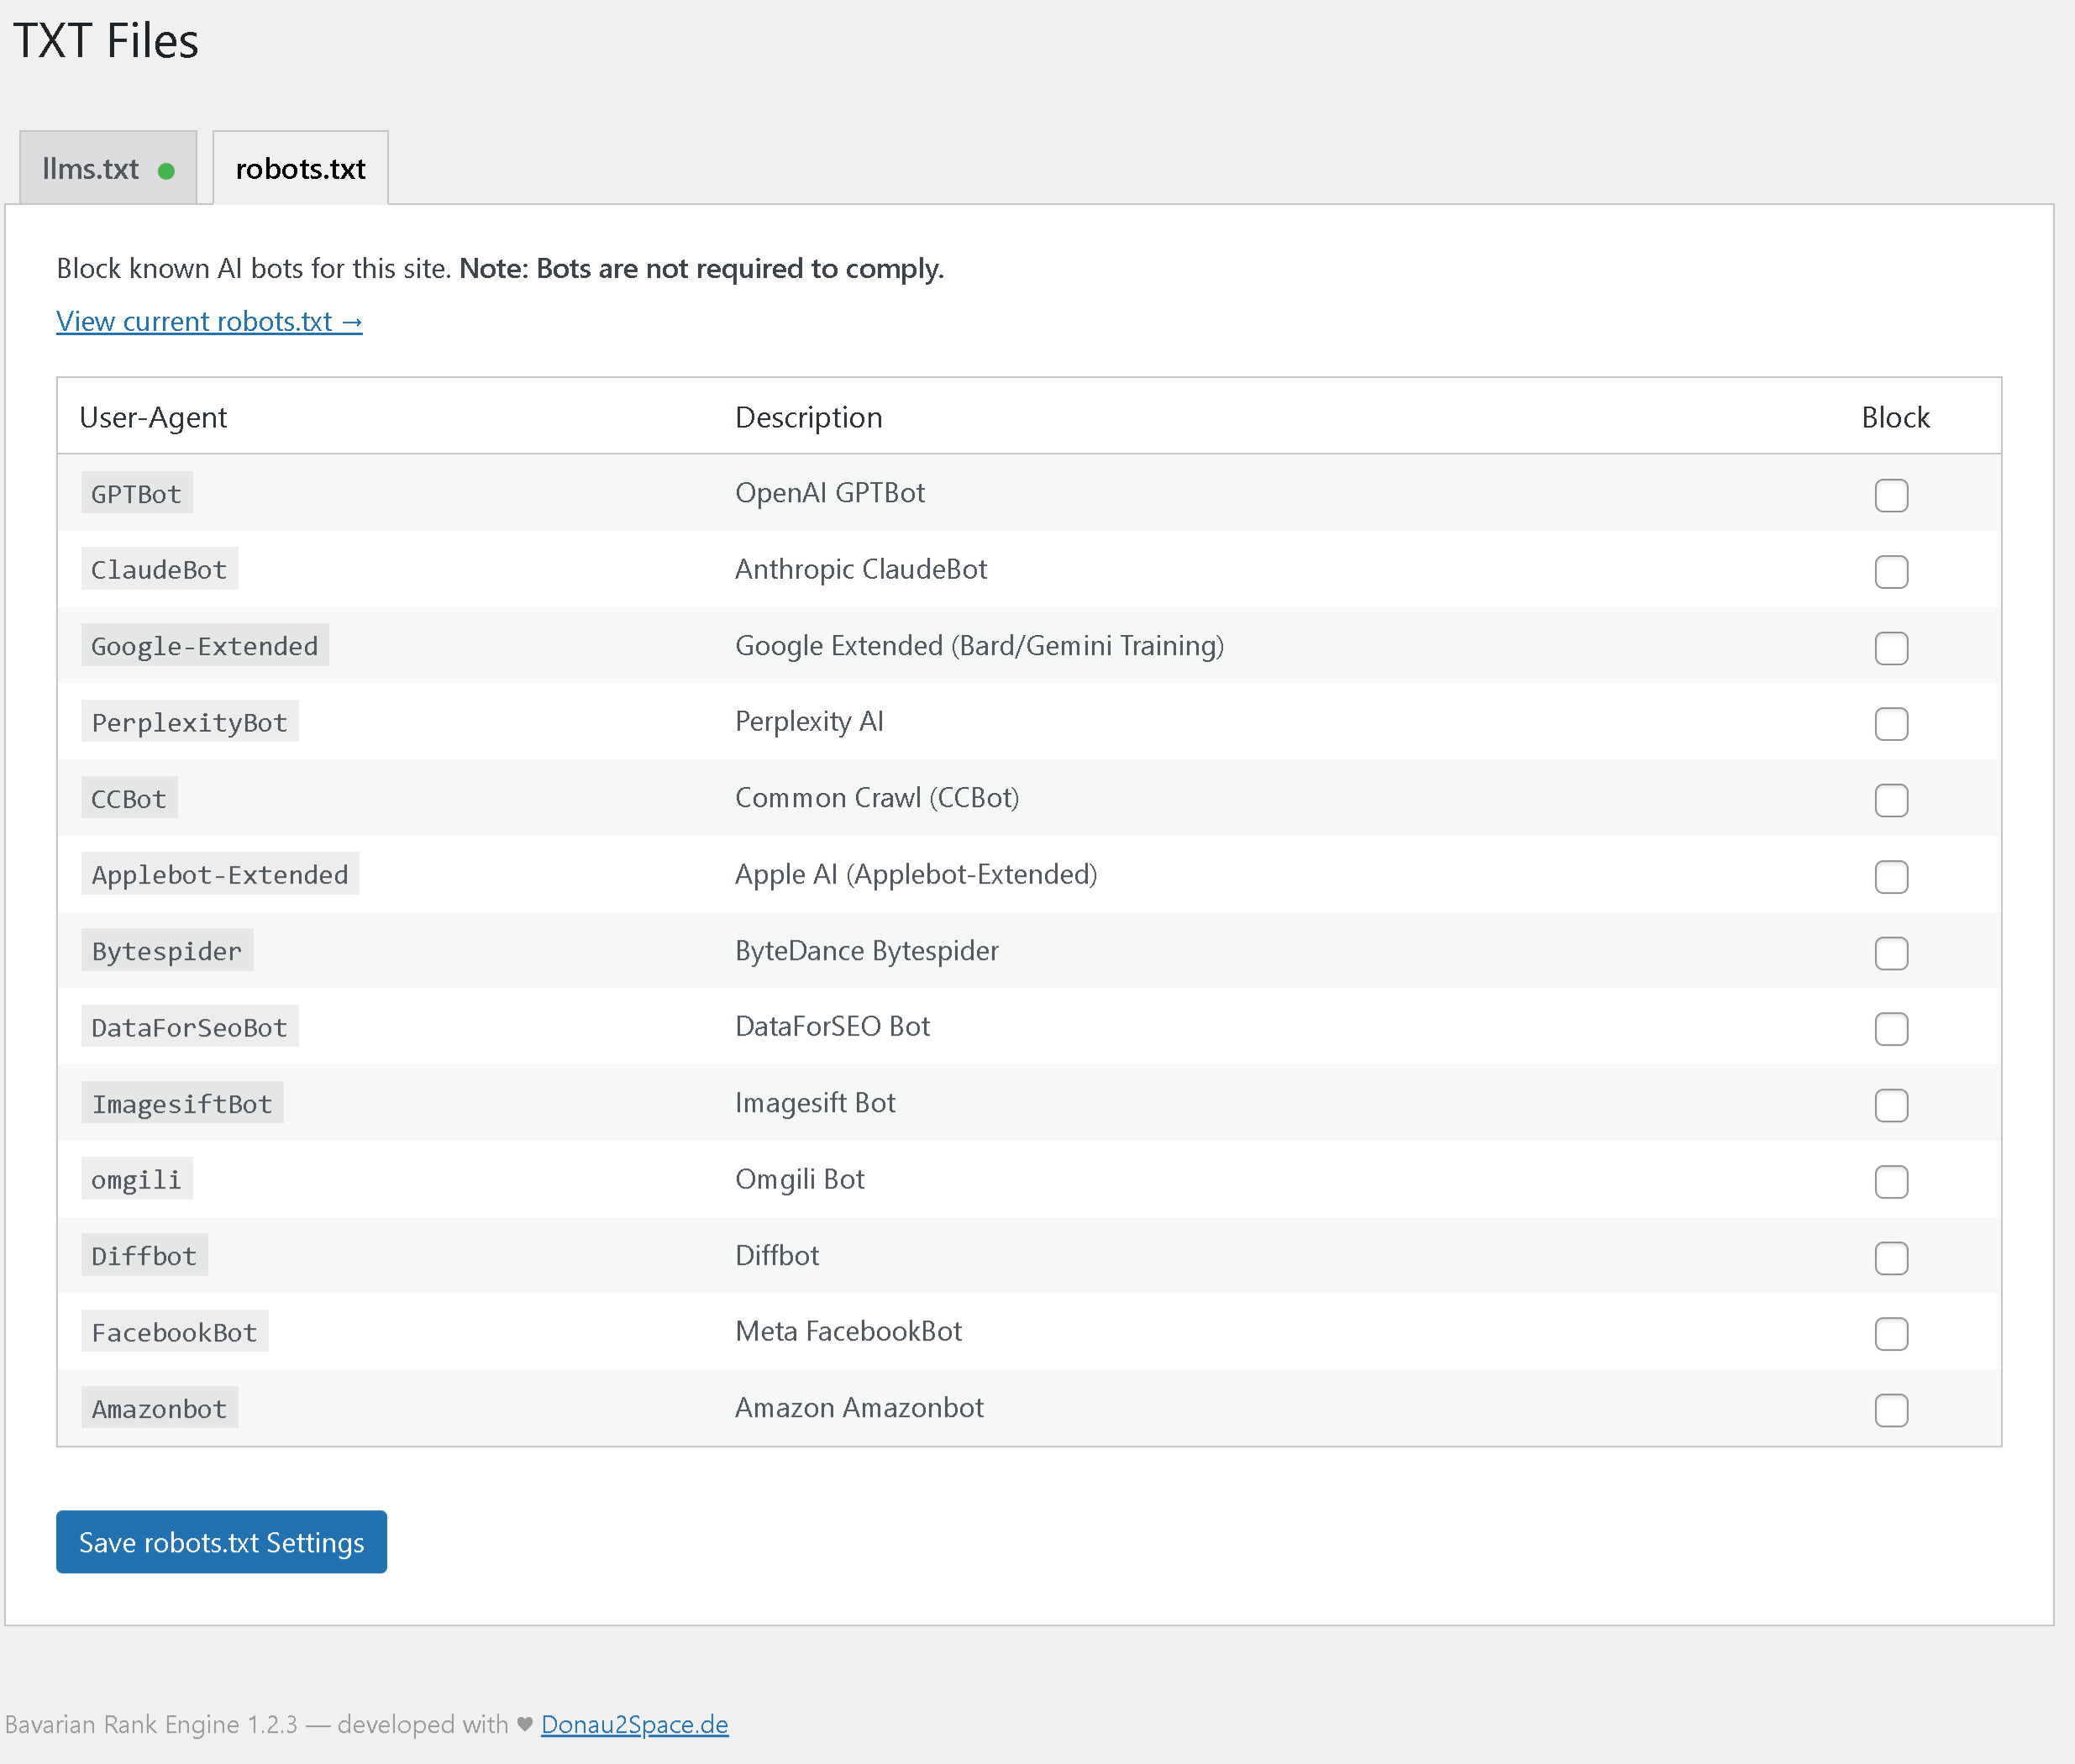Select the GPTBot user-agent label
This screenshot has width=2075, height=1764.
coord(136,492)
